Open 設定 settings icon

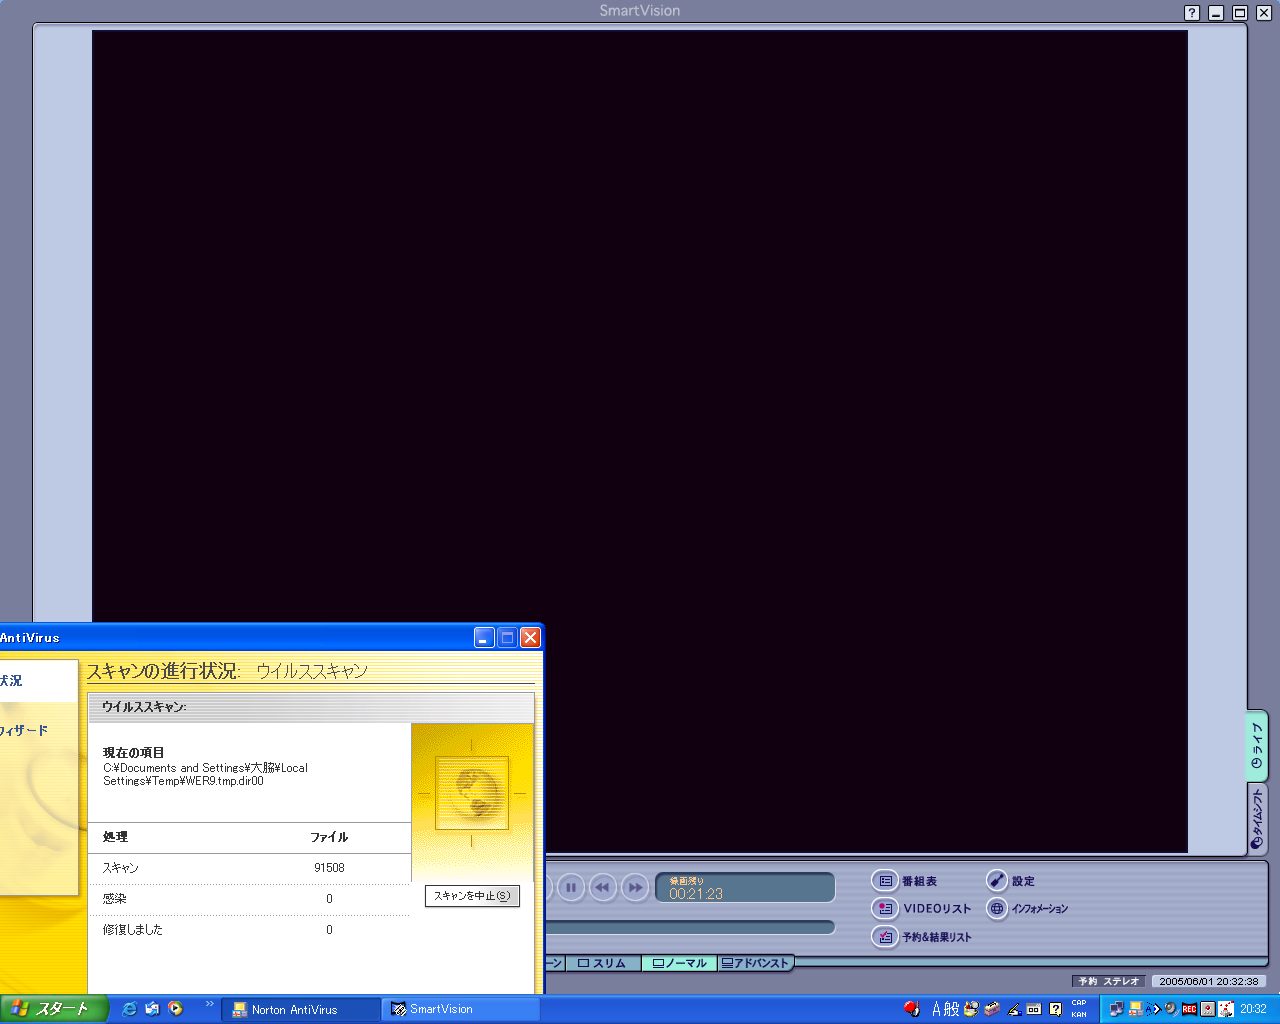(x=996, y=881)
